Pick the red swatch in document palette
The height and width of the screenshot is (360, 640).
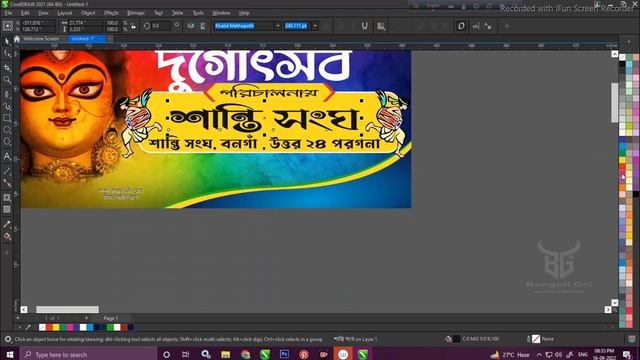(49, 327)
